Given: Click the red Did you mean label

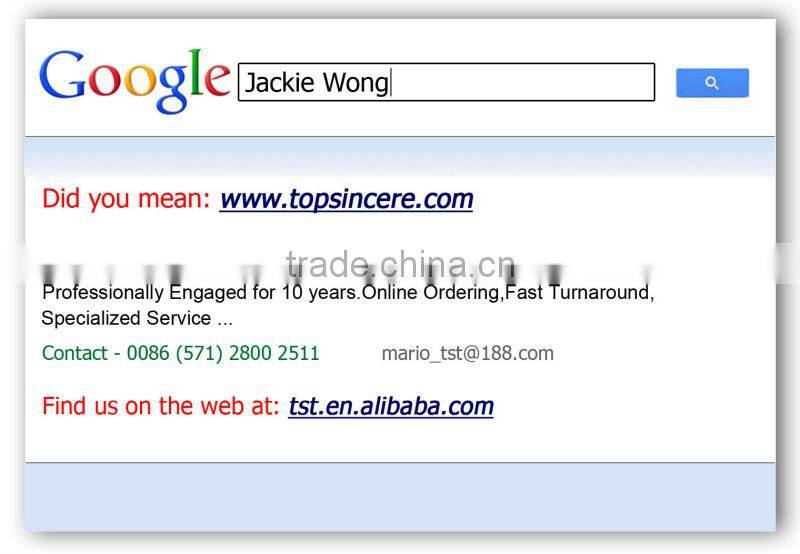Looking at the screenshot, I should click(126, 198).
